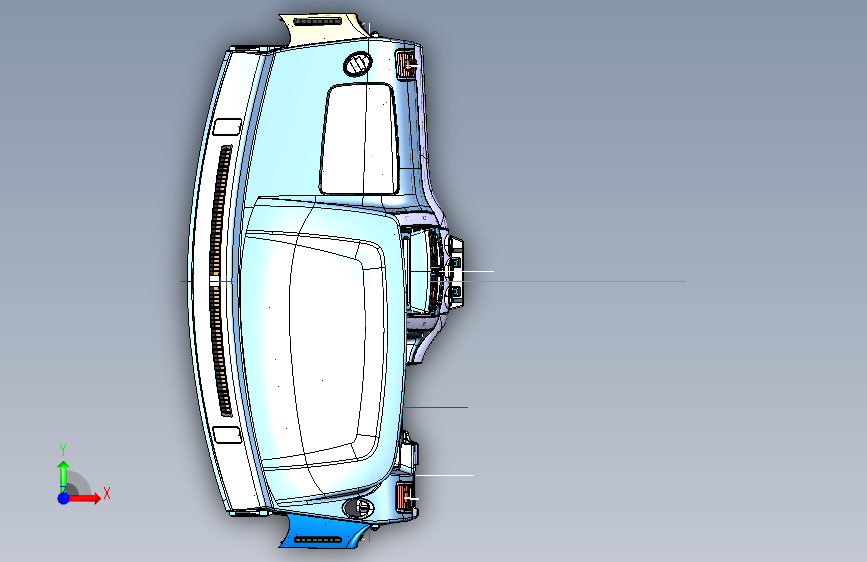The height and width of the screenshot is (562, 867).
Task: Click the red X axis arrow of triad
Action: point(83,498)
